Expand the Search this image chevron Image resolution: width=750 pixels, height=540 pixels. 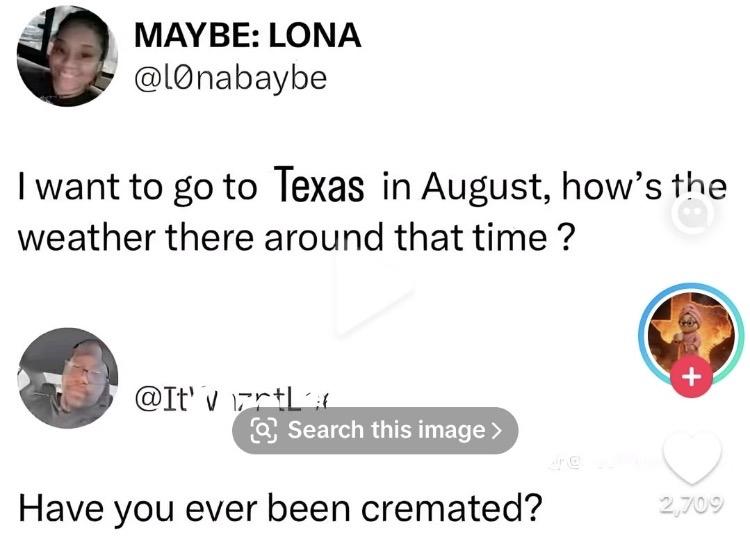click(x=497, y=430)
